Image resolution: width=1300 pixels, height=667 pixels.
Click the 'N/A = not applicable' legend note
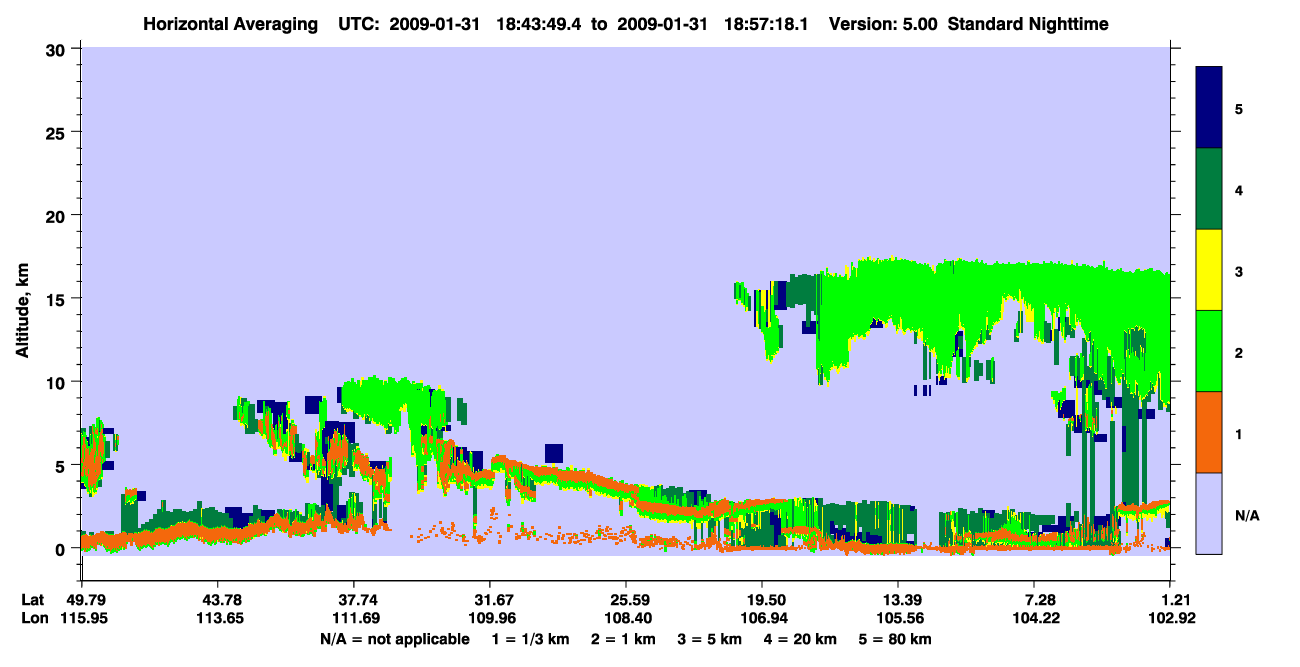395,639
